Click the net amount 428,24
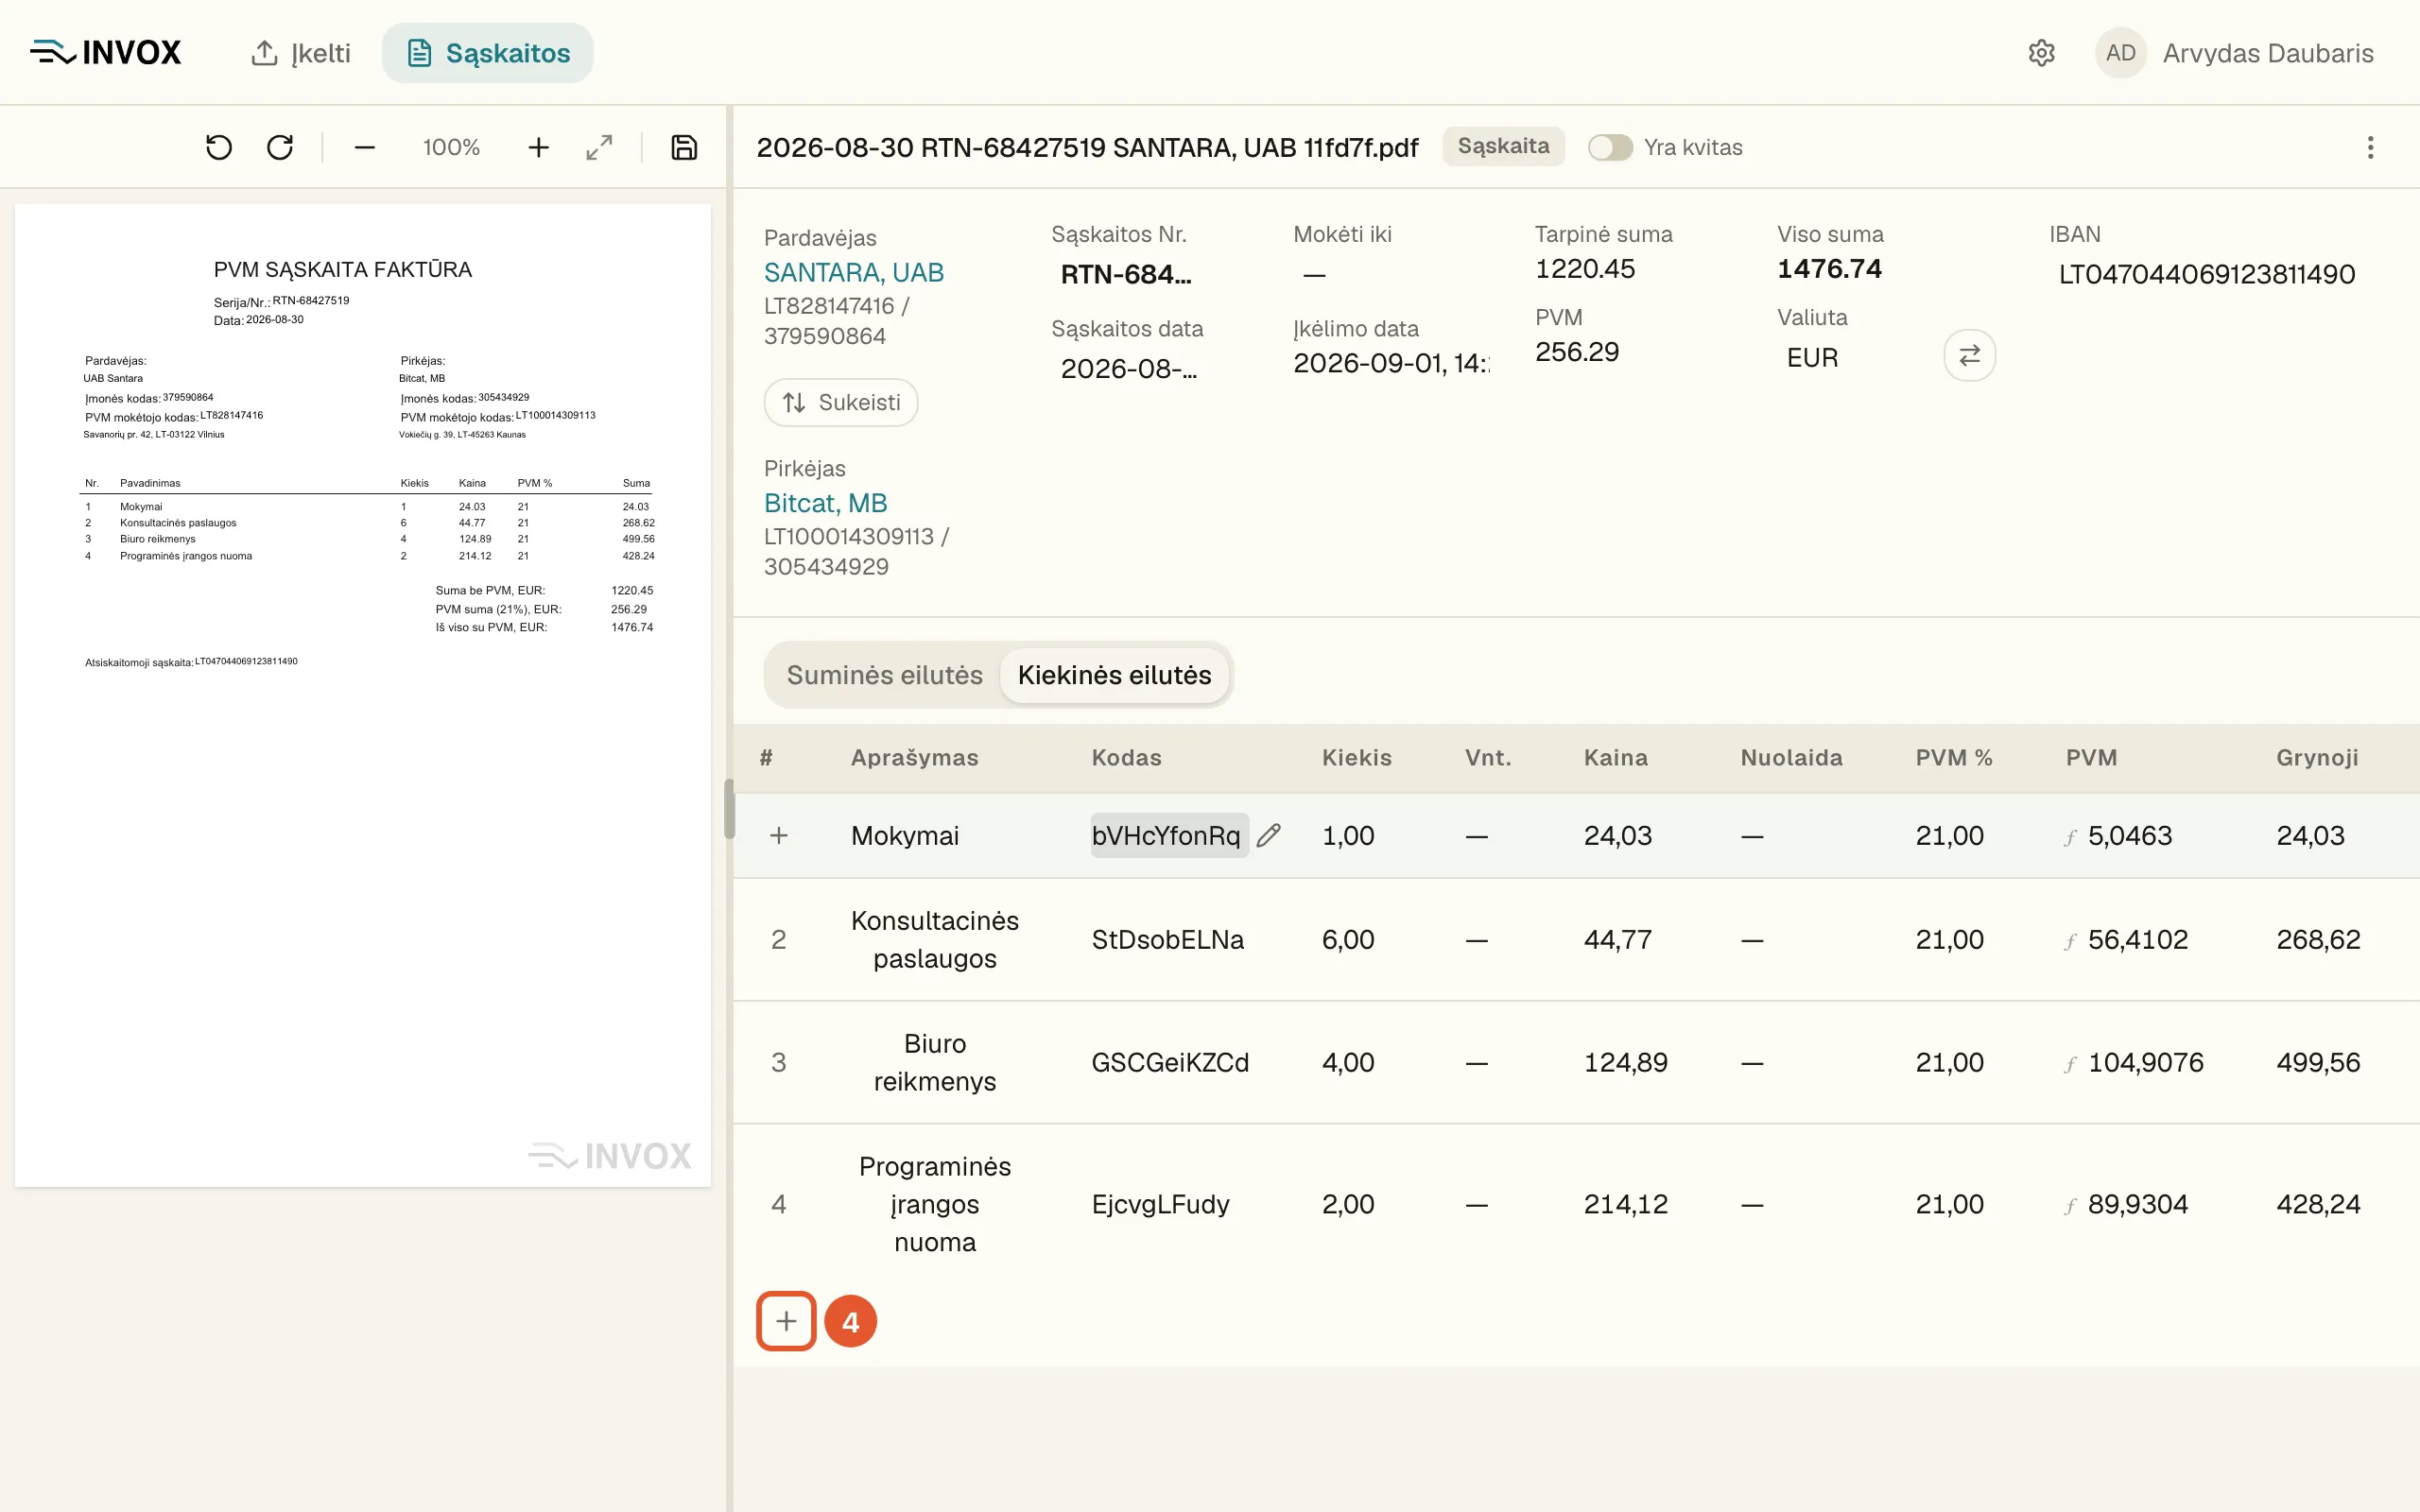 pos(2318,1205)
